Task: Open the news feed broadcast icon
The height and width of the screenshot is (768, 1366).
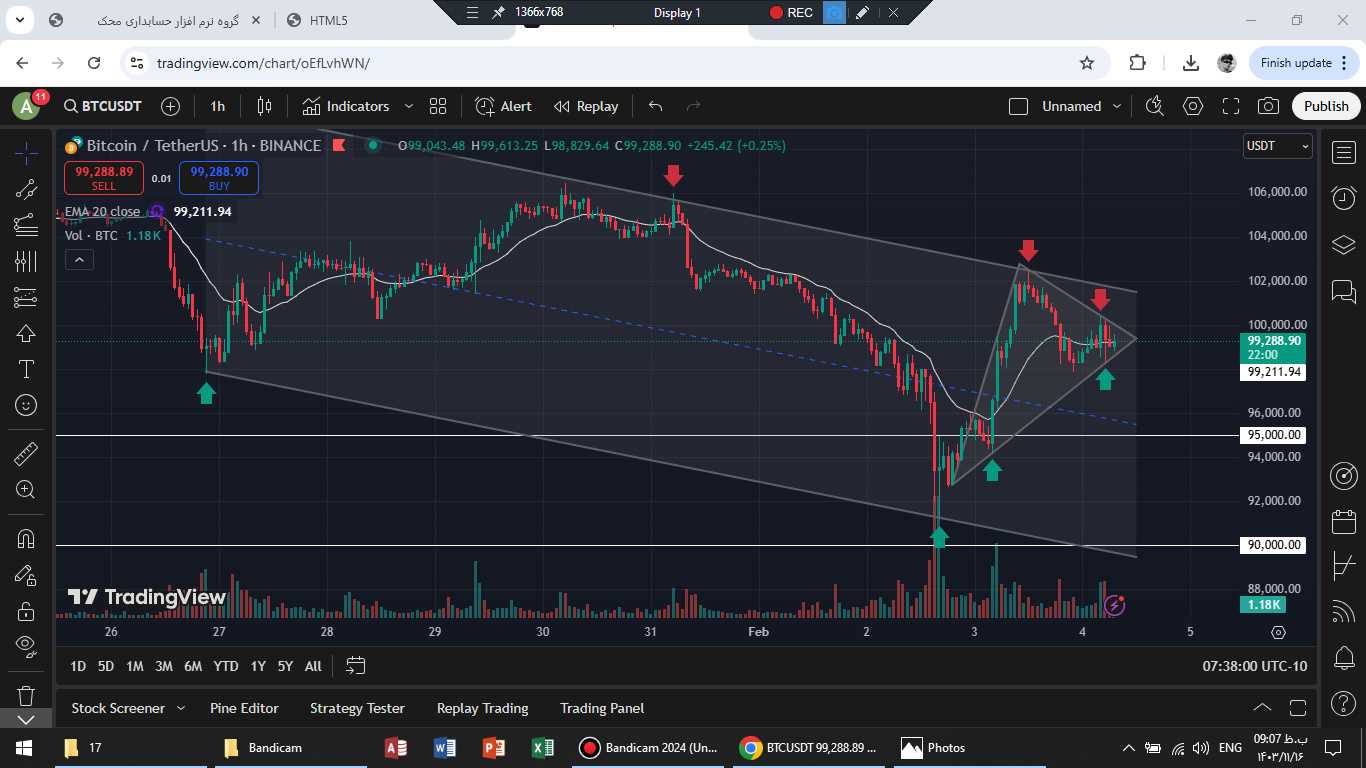Action: click(1344, 612)
